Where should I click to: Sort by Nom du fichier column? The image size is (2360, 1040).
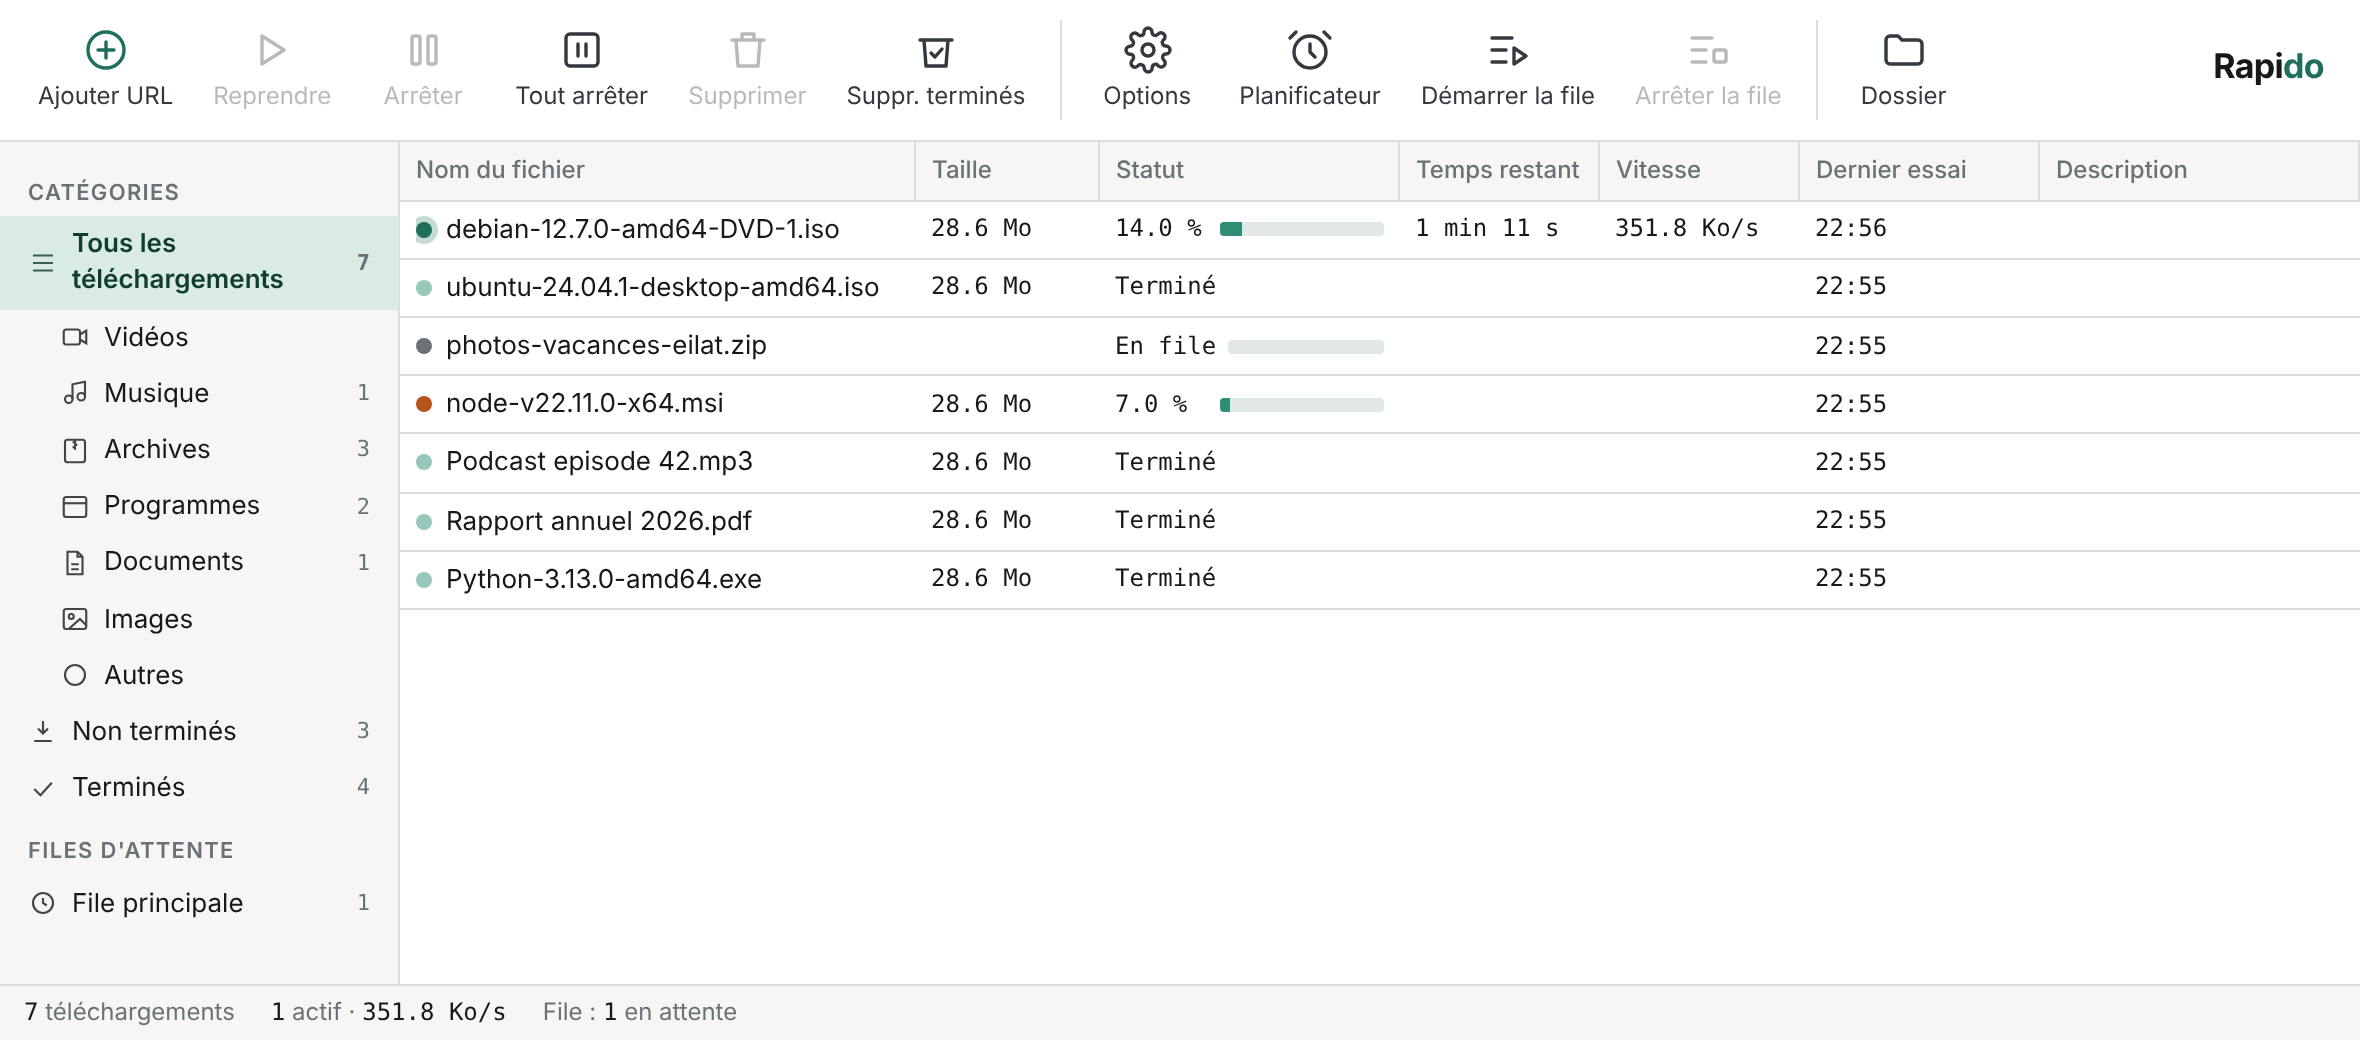pyautogui.click(x=657, y=170)
